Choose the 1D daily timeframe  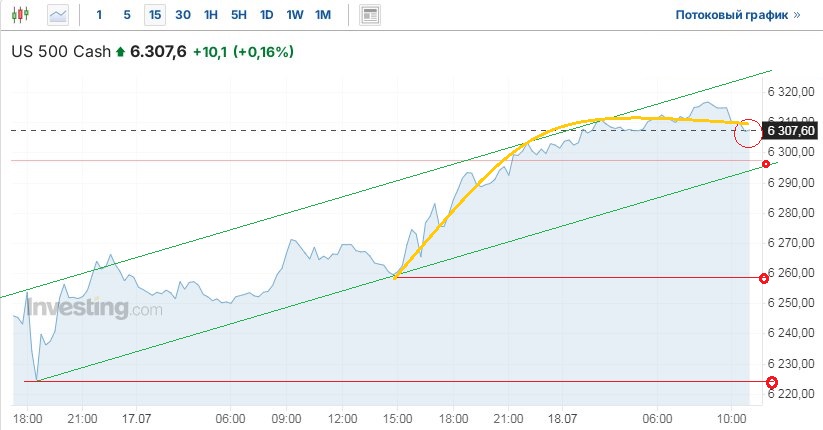tap(266, 15)
